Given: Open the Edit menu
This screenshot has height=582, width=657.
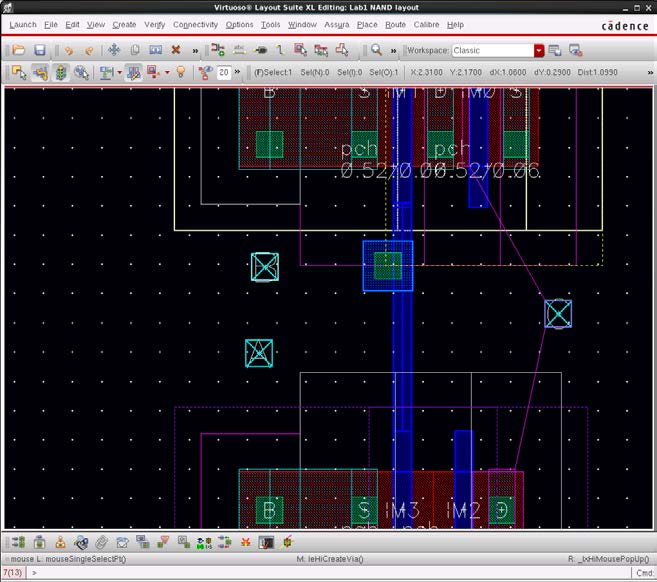Looking at the screenshot, I should pos(72,25).
